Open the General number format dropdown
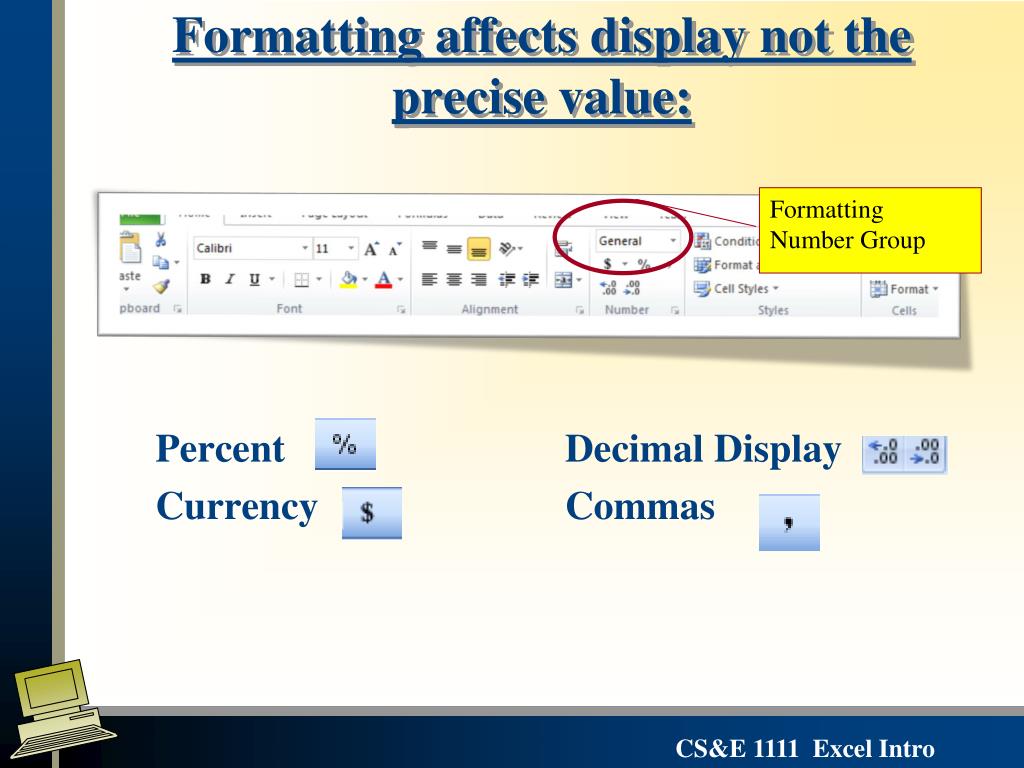This screenshot has height=768, width=1024. point(673,241)
